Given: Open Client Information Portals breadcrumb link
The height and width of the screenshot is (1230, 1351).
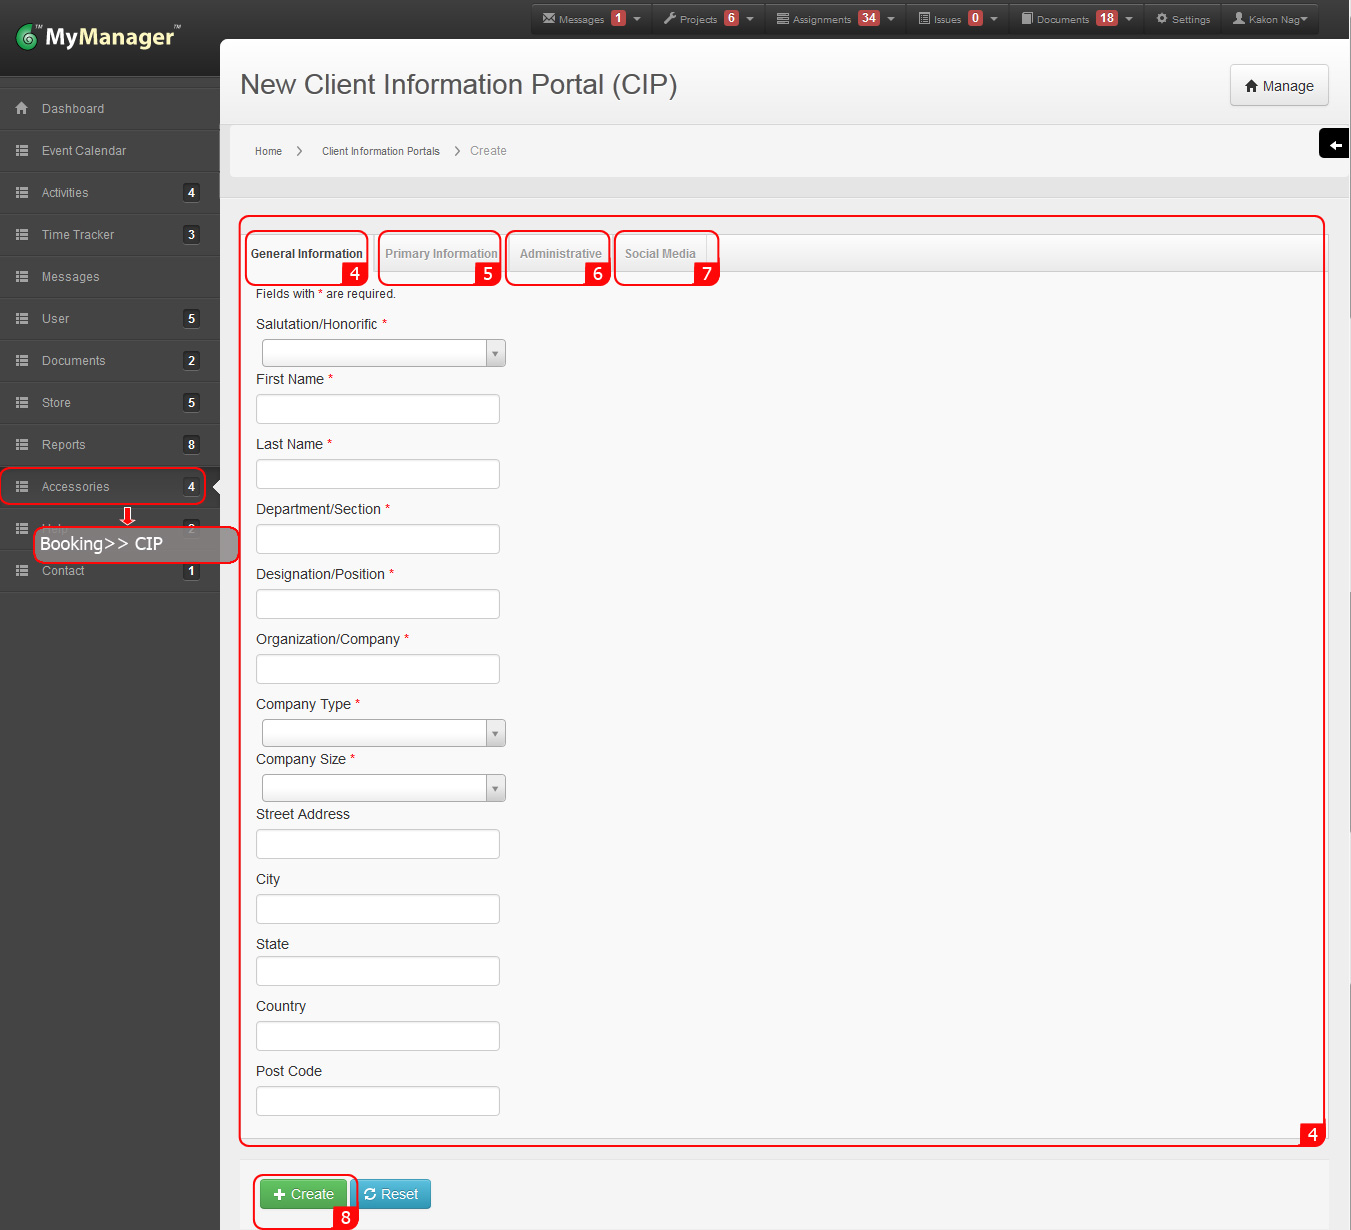Looking at the screenshot, I should tap(380, 151).
